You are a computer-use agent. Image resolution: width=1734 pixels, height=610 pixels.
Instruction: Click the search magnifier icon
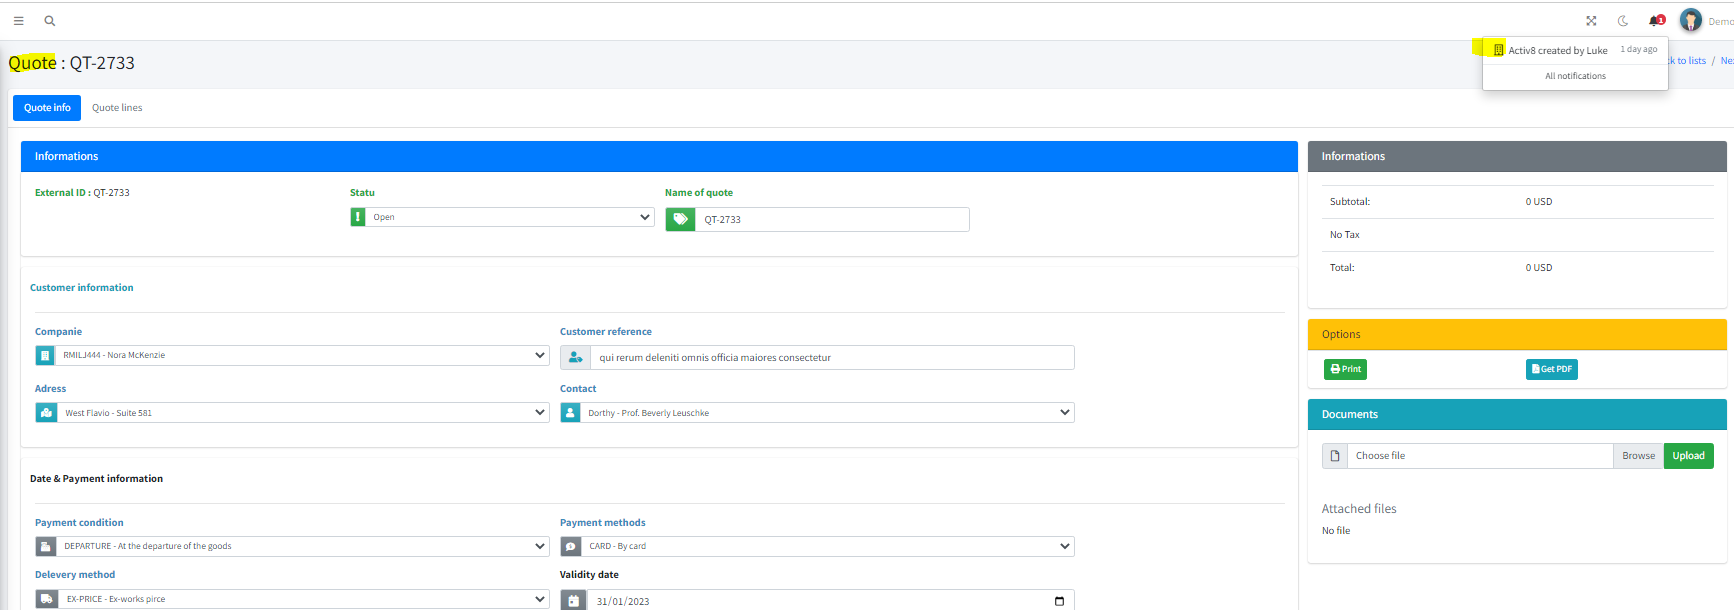(50, 20)
